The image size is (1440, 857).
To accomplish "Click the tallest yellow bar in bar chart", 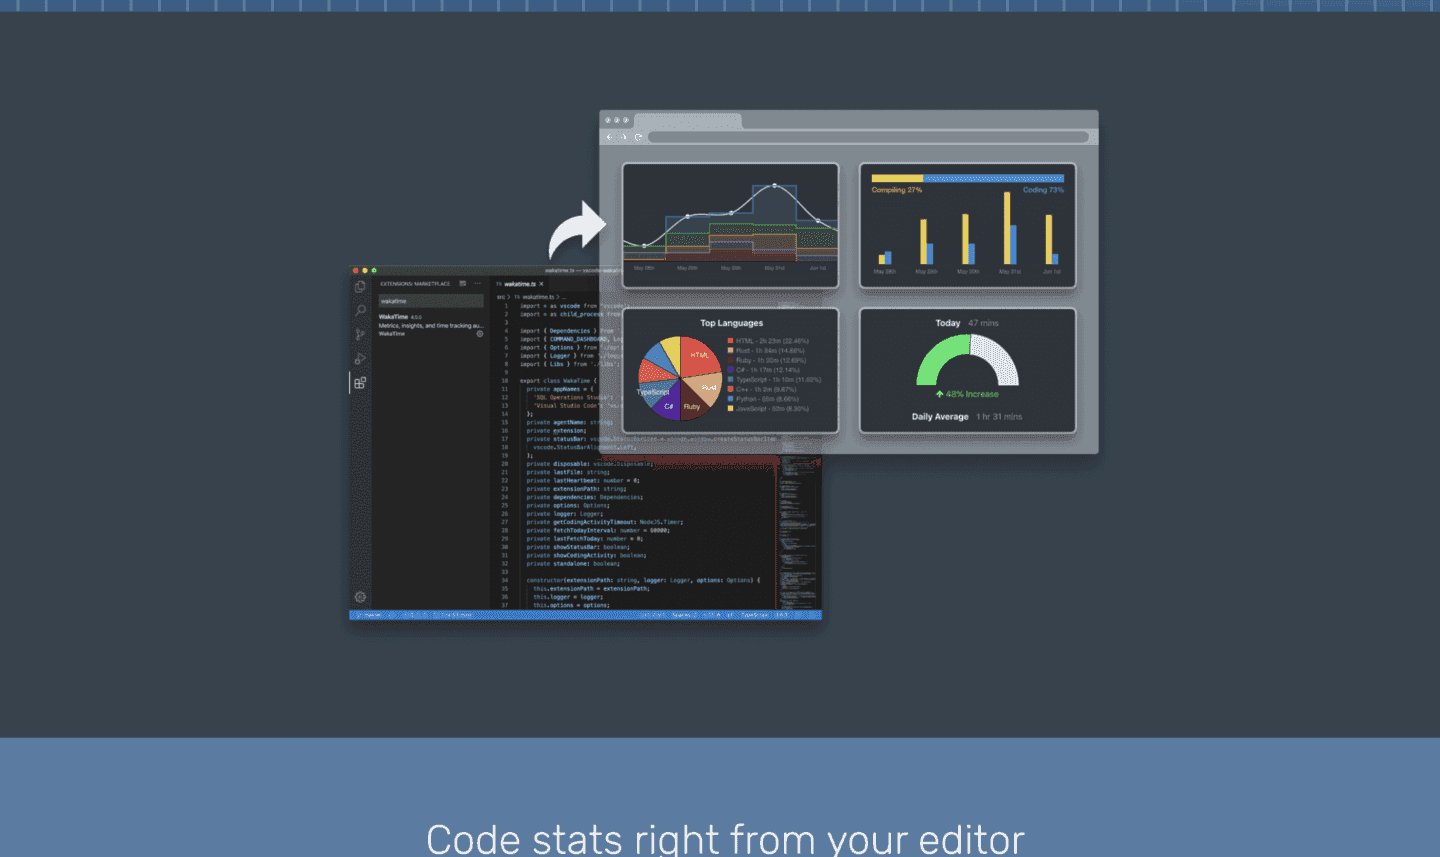I will click(x=1007, y=228).
